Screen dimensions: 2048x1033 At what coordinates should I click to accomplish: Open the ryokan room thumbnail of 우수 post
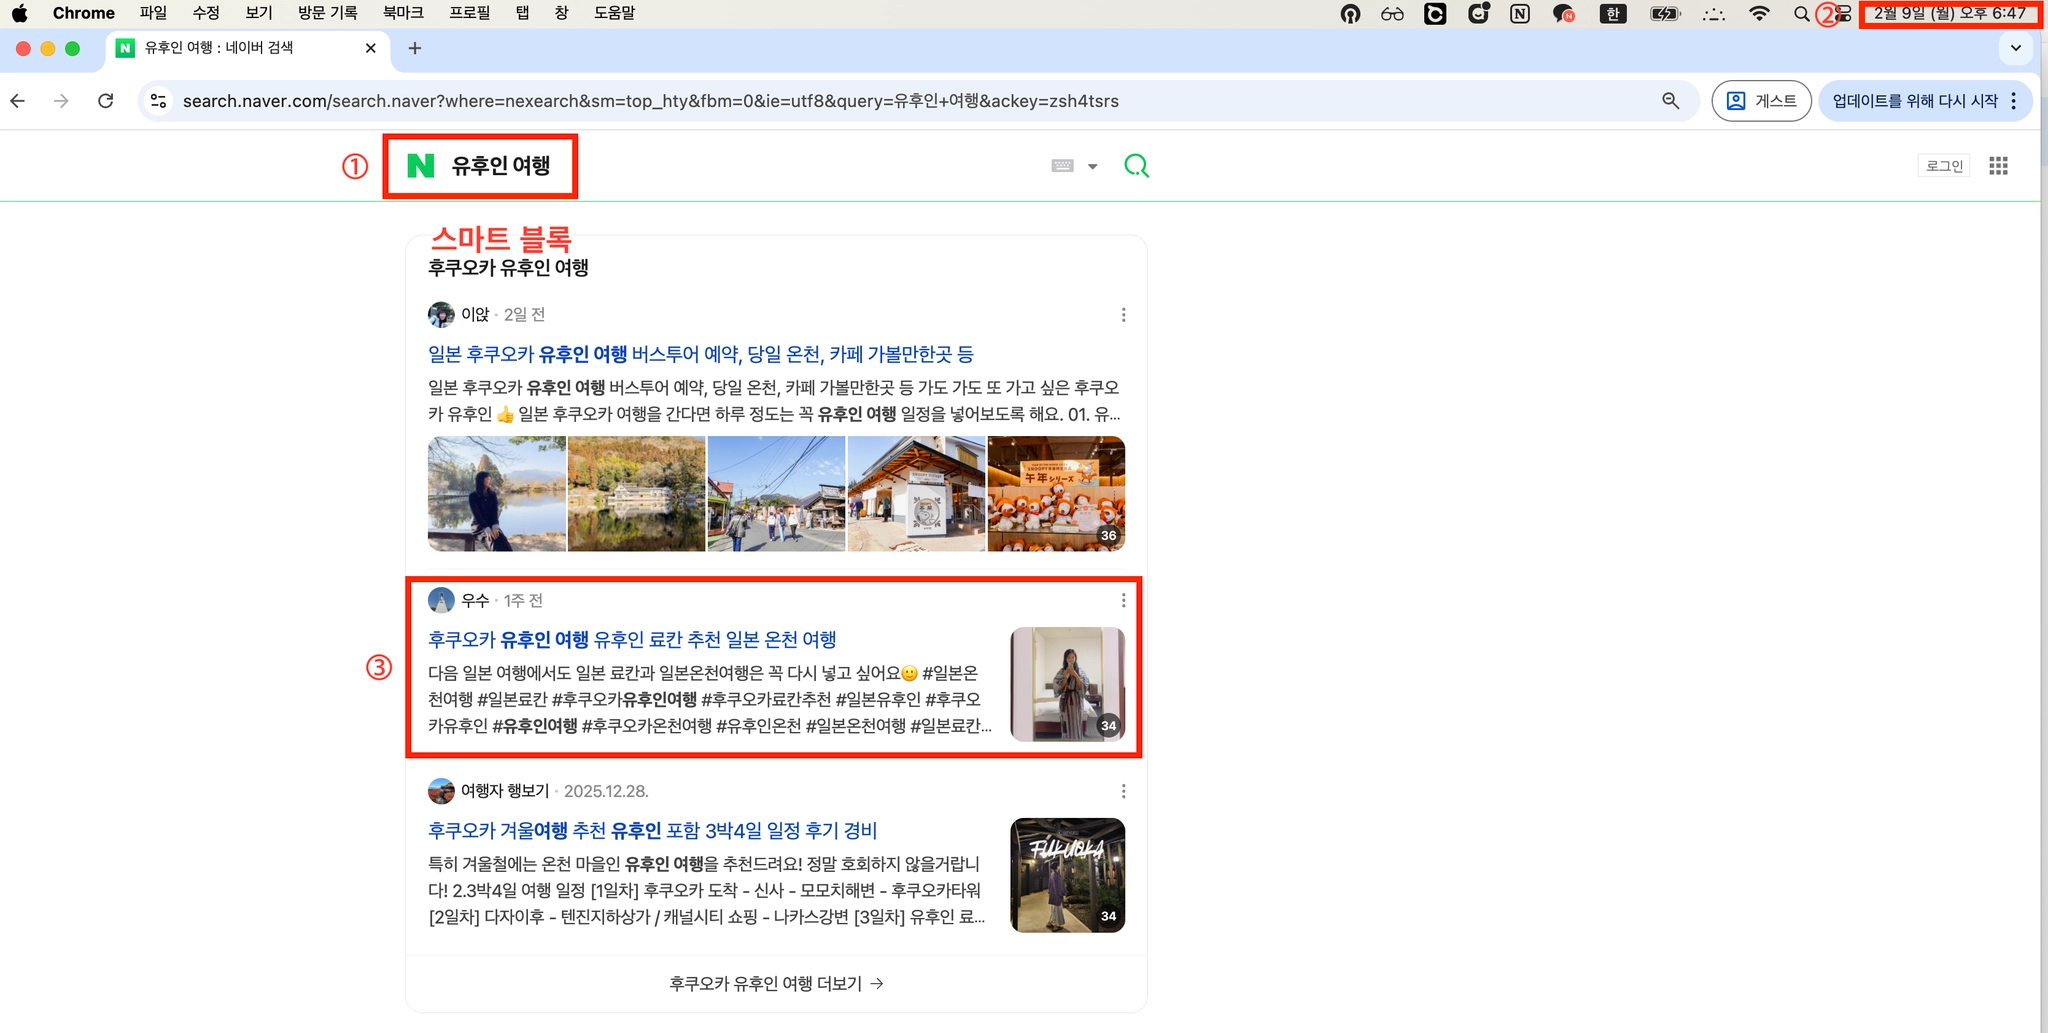pos(1068,684)
